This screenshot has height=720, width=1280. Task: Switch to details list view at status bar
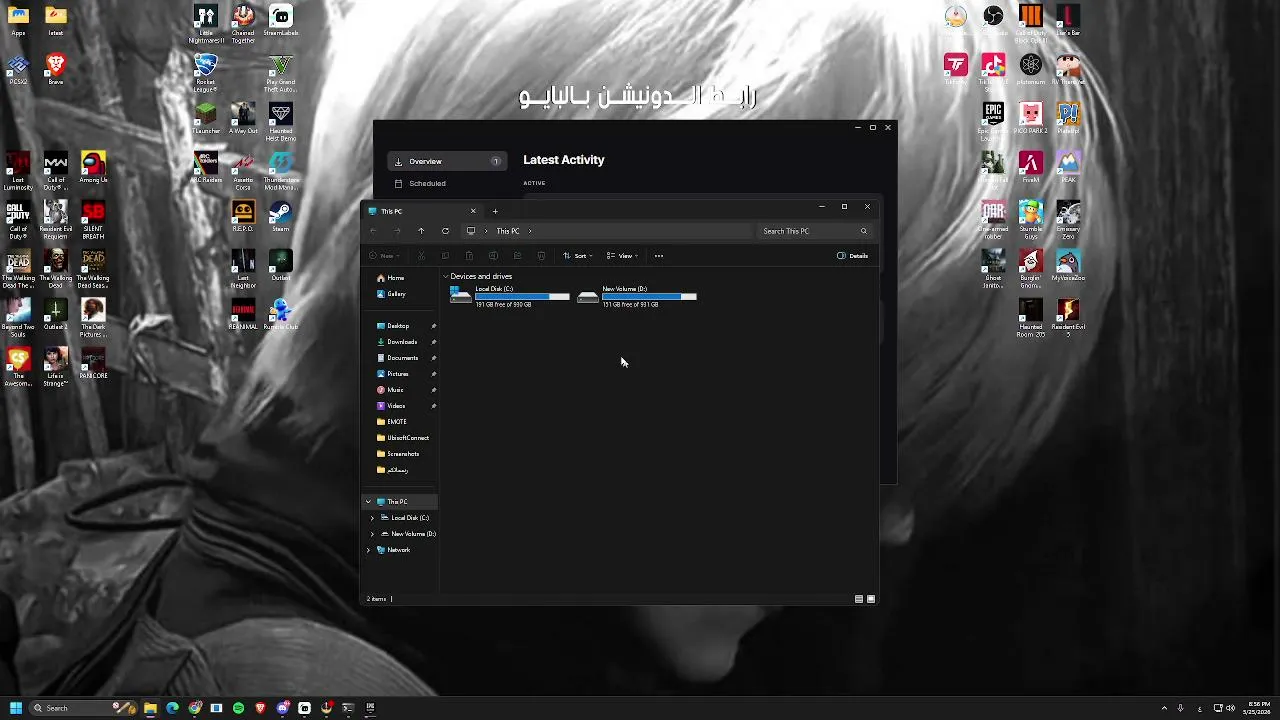click(x=859, y=599)
